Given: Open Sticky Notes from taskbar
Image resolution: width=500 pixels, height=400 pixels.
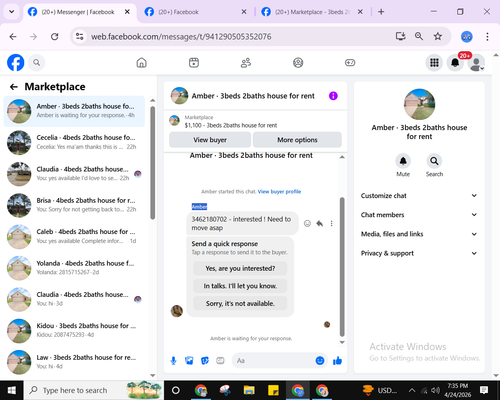Looking at the screenshot, I should tap(273, 390).
